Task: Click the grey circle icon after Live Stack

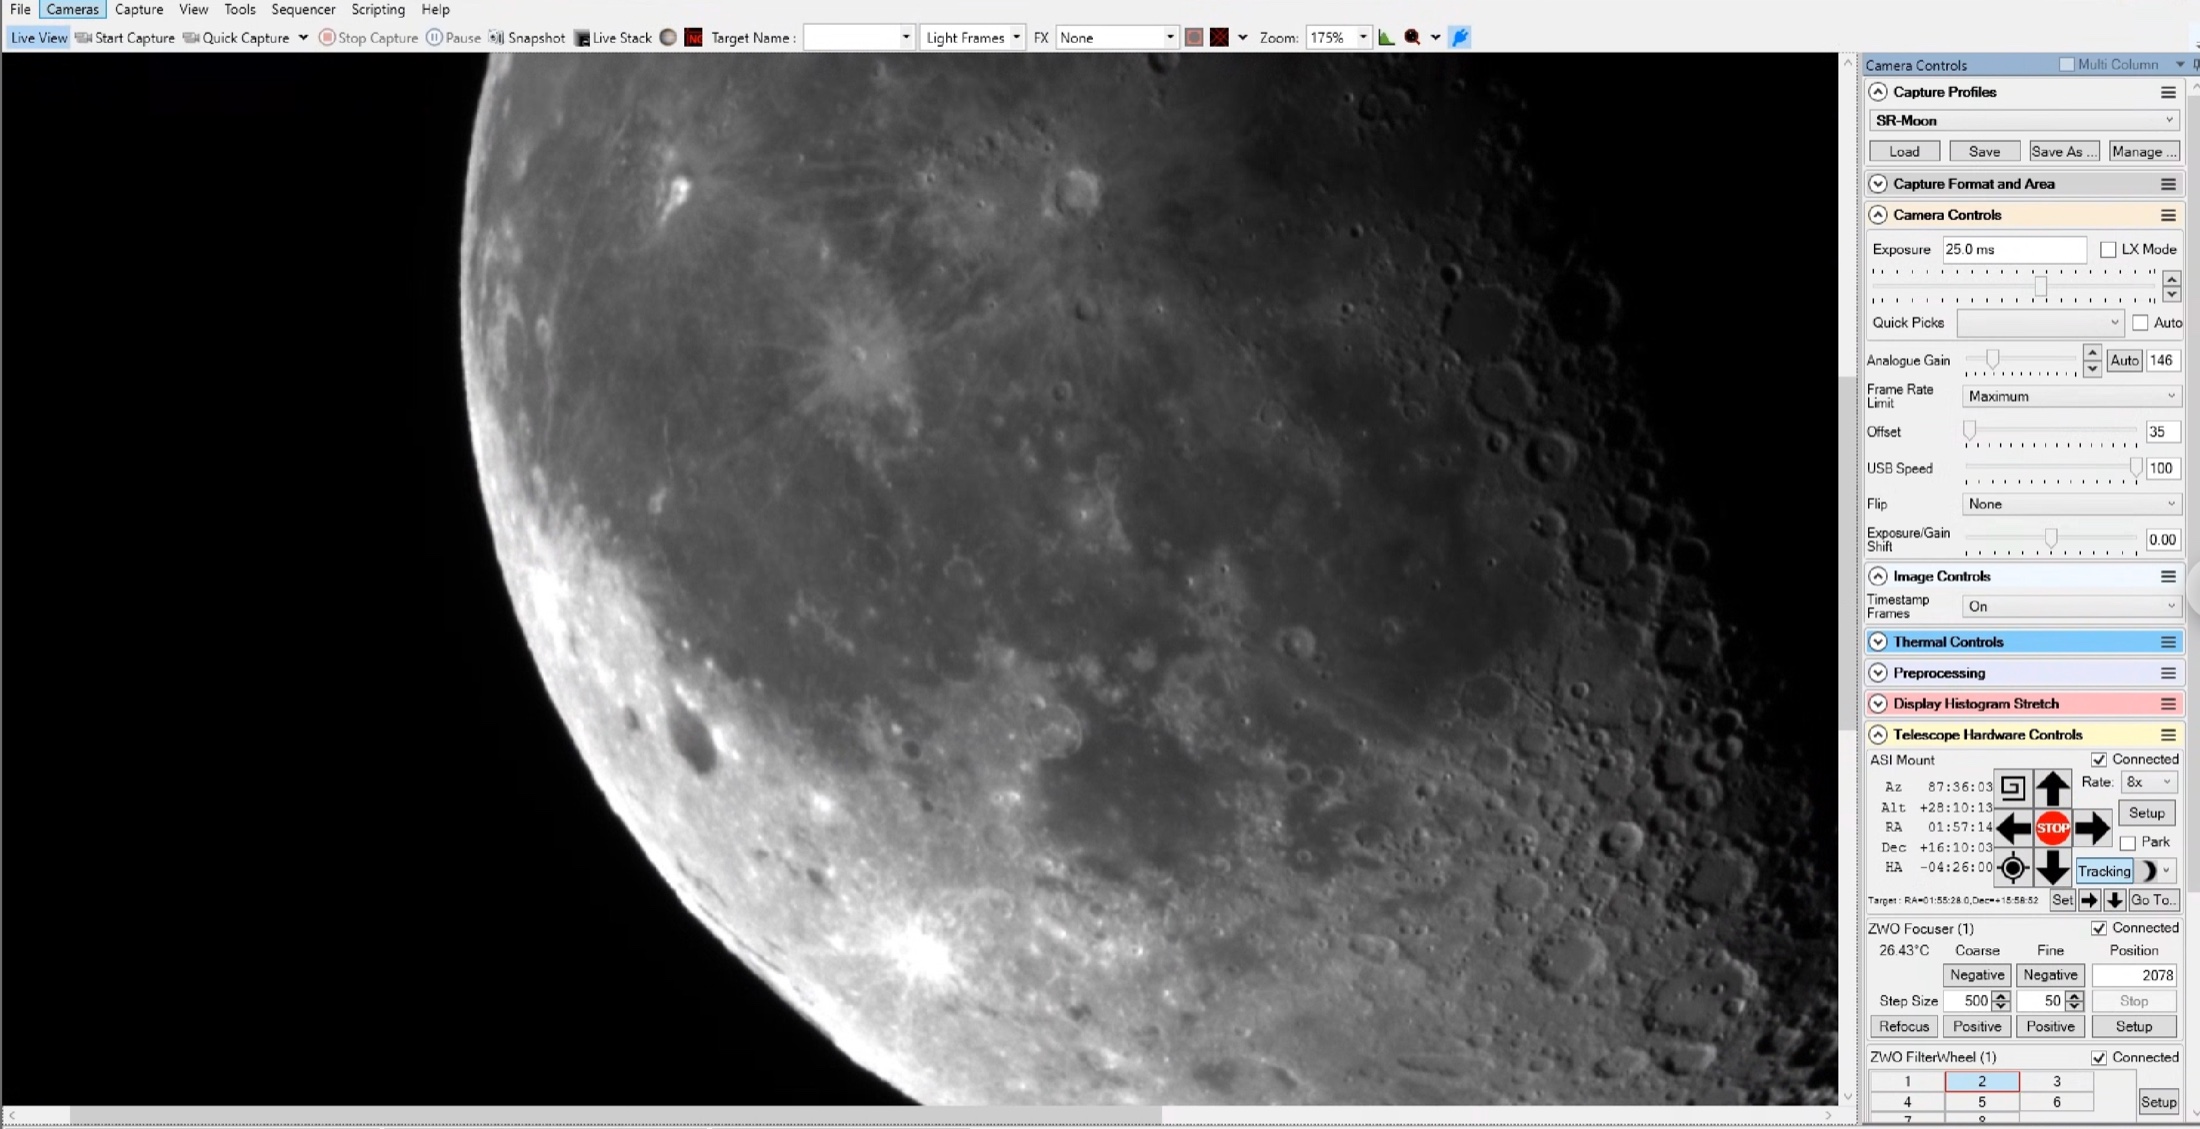Action: click(668, 37)
